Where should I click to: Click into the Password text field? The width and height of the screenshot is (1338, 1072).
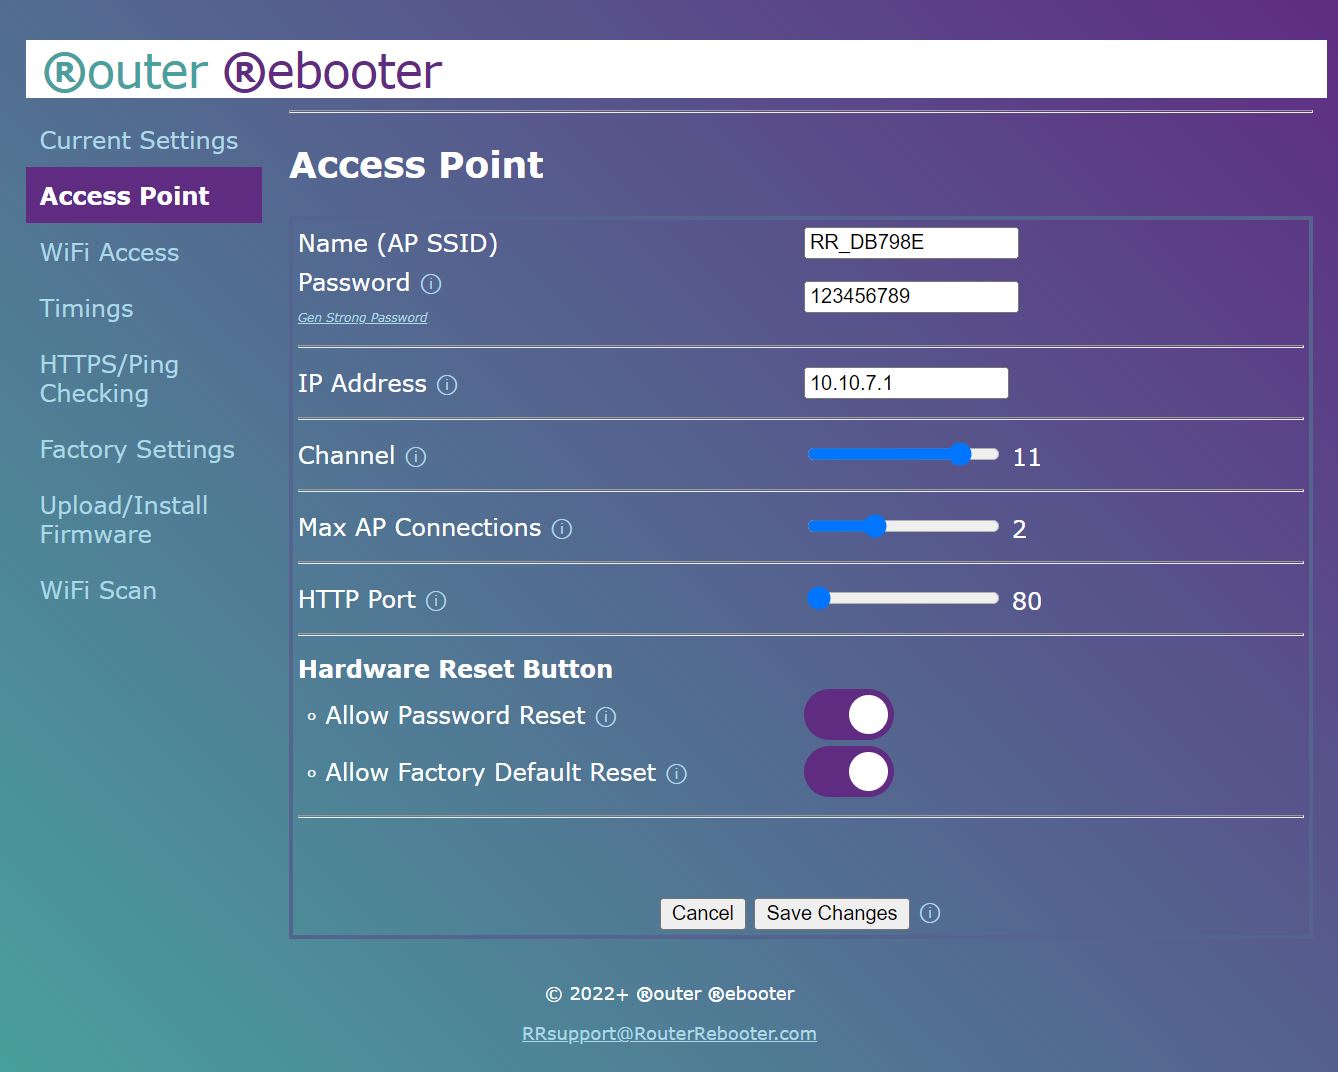point(911,297)
